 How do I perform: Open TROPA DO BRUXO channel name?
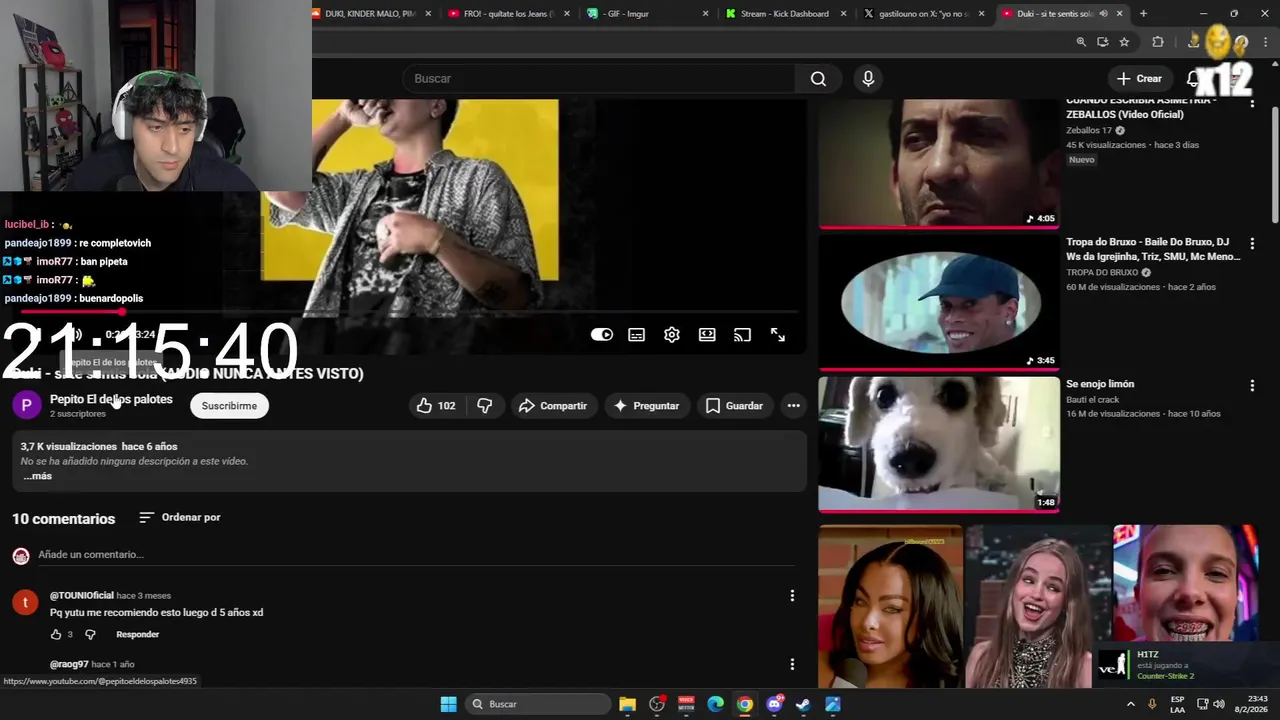(1103, 272)
